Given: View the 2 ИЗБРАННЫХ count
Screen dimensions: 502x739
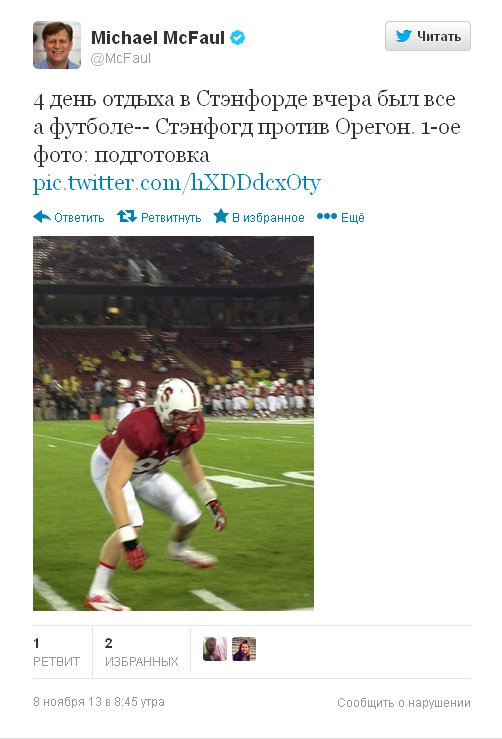Looking at the screenshot, I should [x=141, y=652].
